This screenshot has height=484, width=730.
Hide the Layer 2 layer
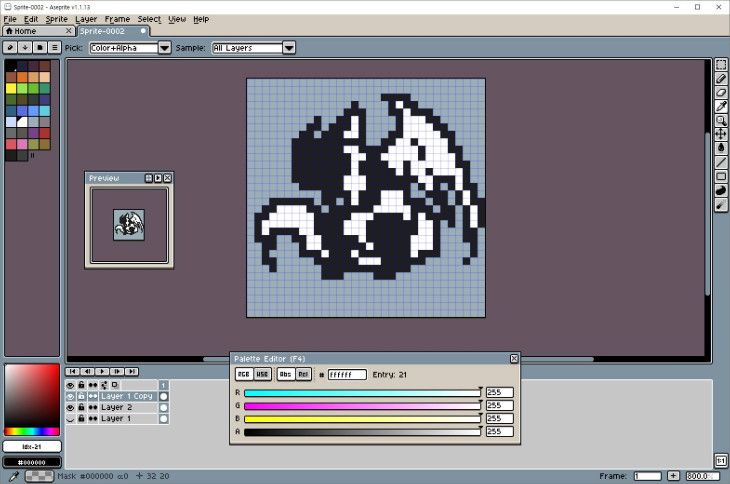[x=70, y=408]
